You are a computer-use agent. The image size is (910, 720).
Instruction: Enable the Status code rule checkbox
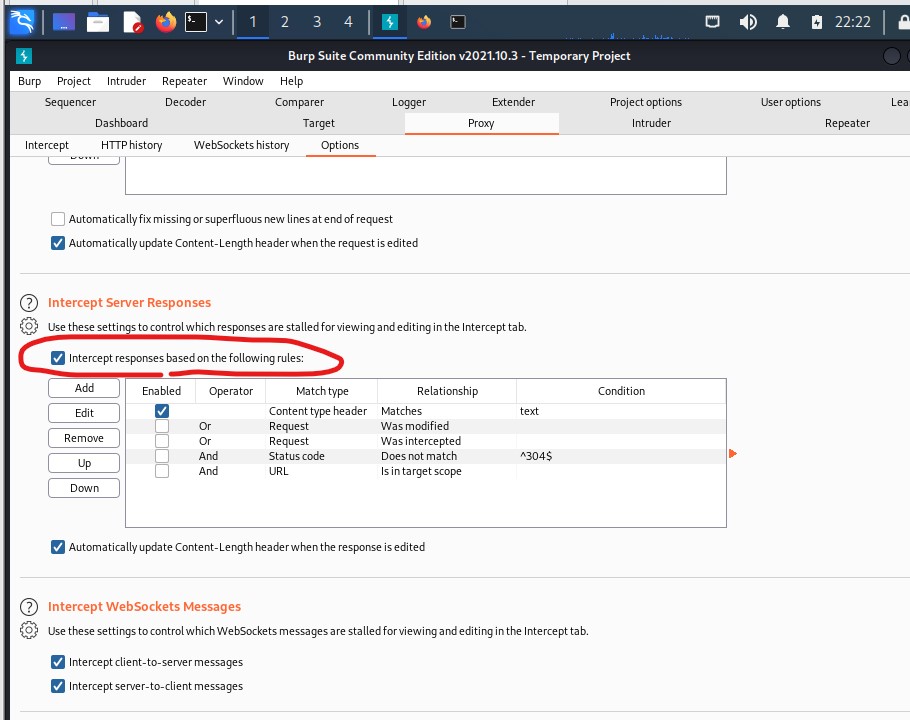[162, 456]
